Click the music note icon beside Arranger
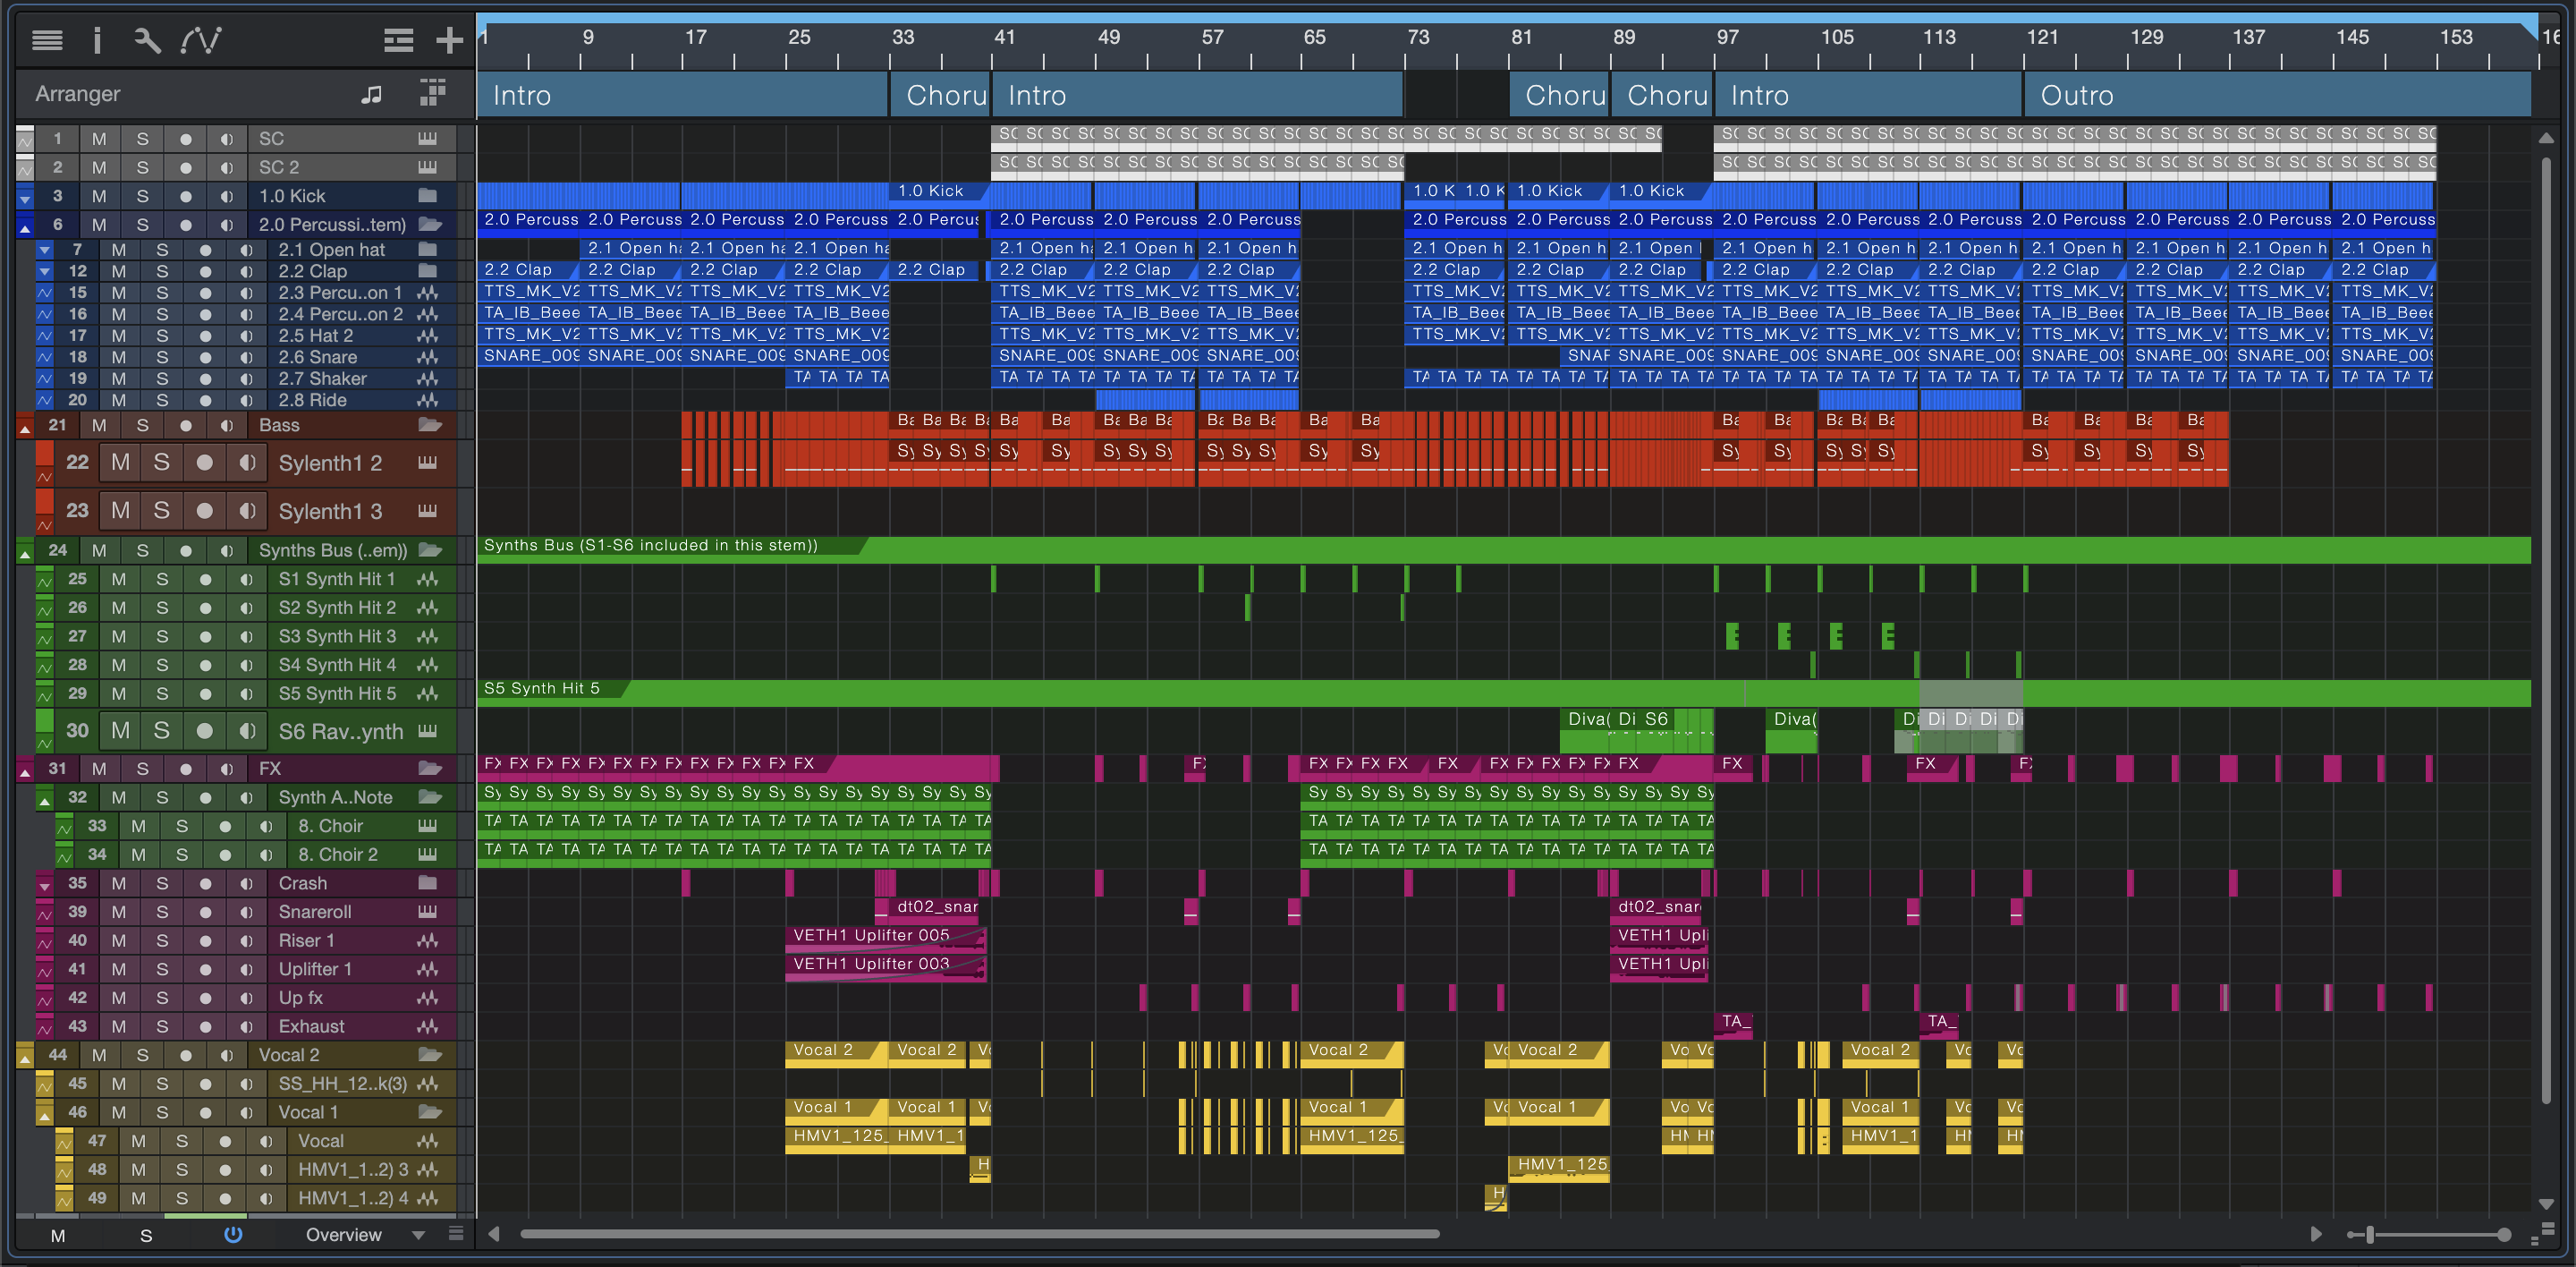The width and height of the screenshot is (2576, 1267). pyautogui.click(x=371, y=94)
